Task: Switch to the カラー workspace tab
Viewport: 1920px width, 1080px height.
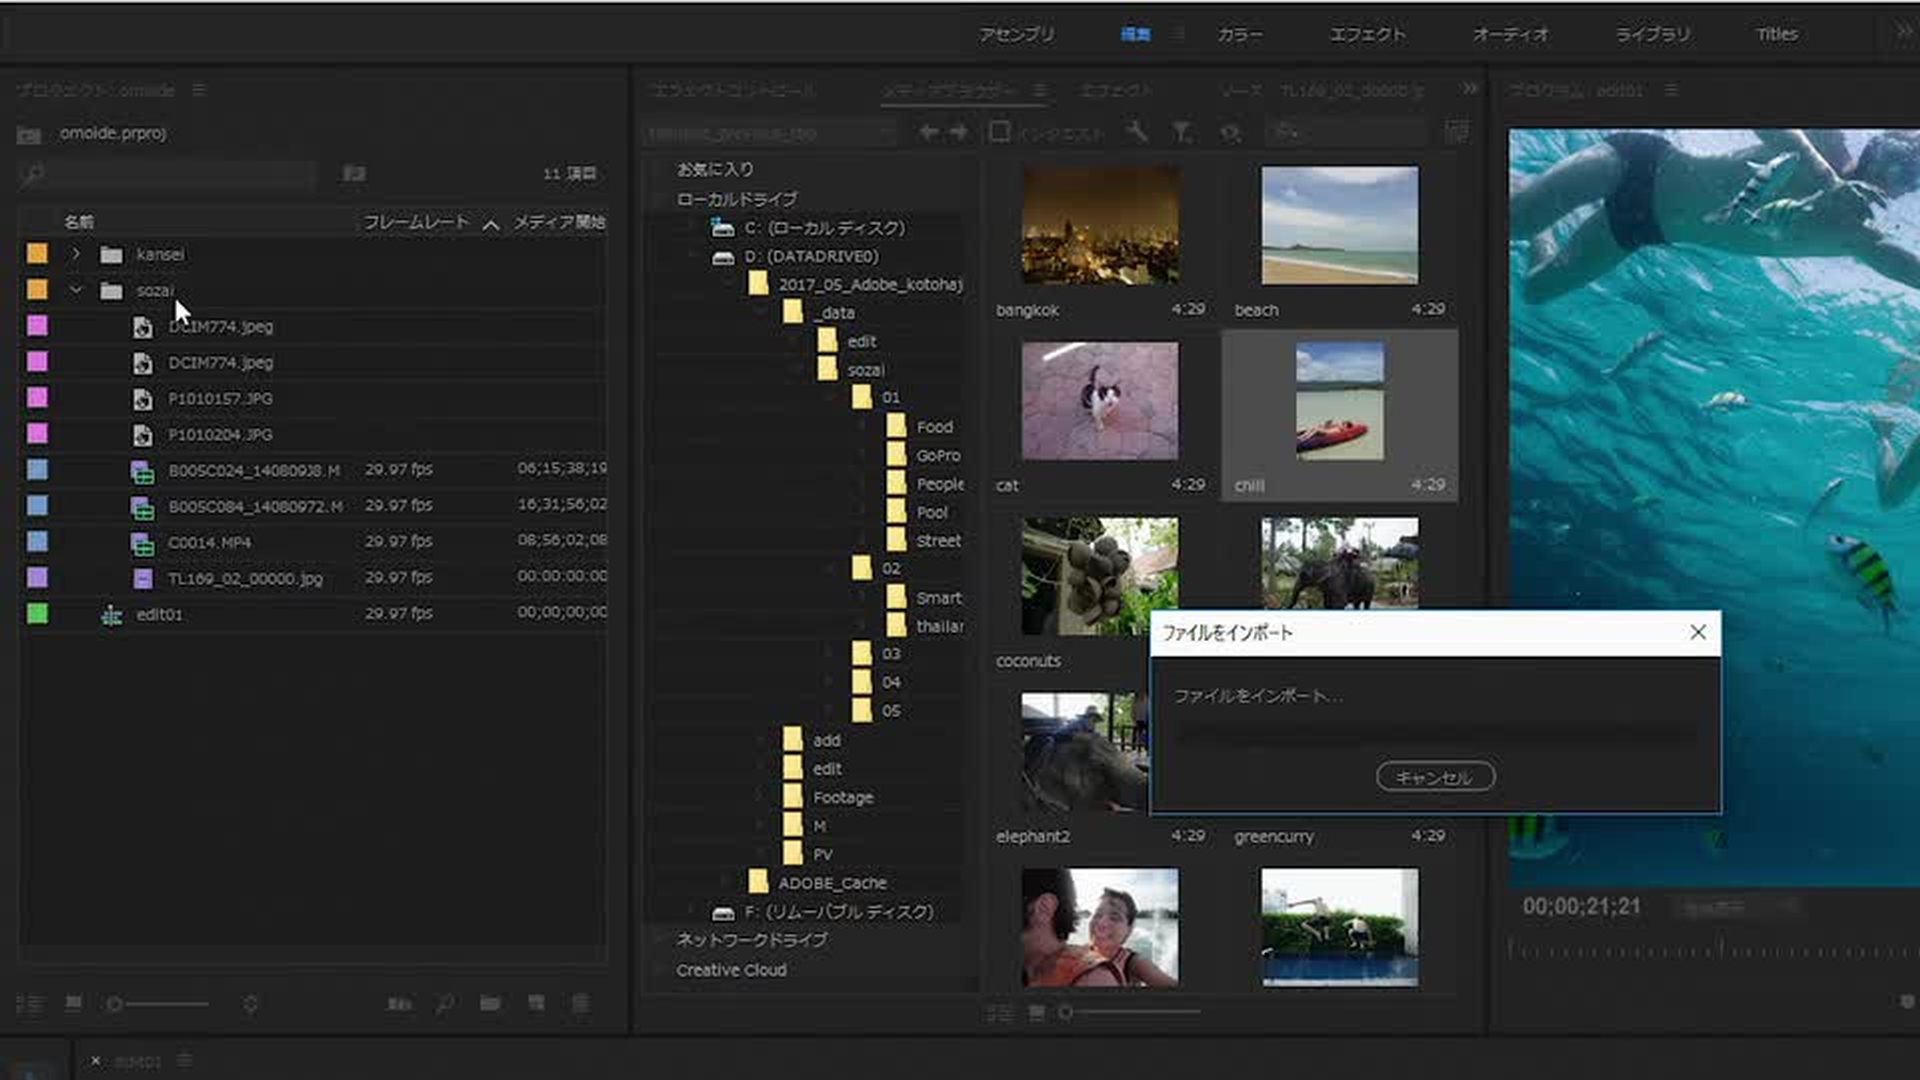Action: [1240, 34]
